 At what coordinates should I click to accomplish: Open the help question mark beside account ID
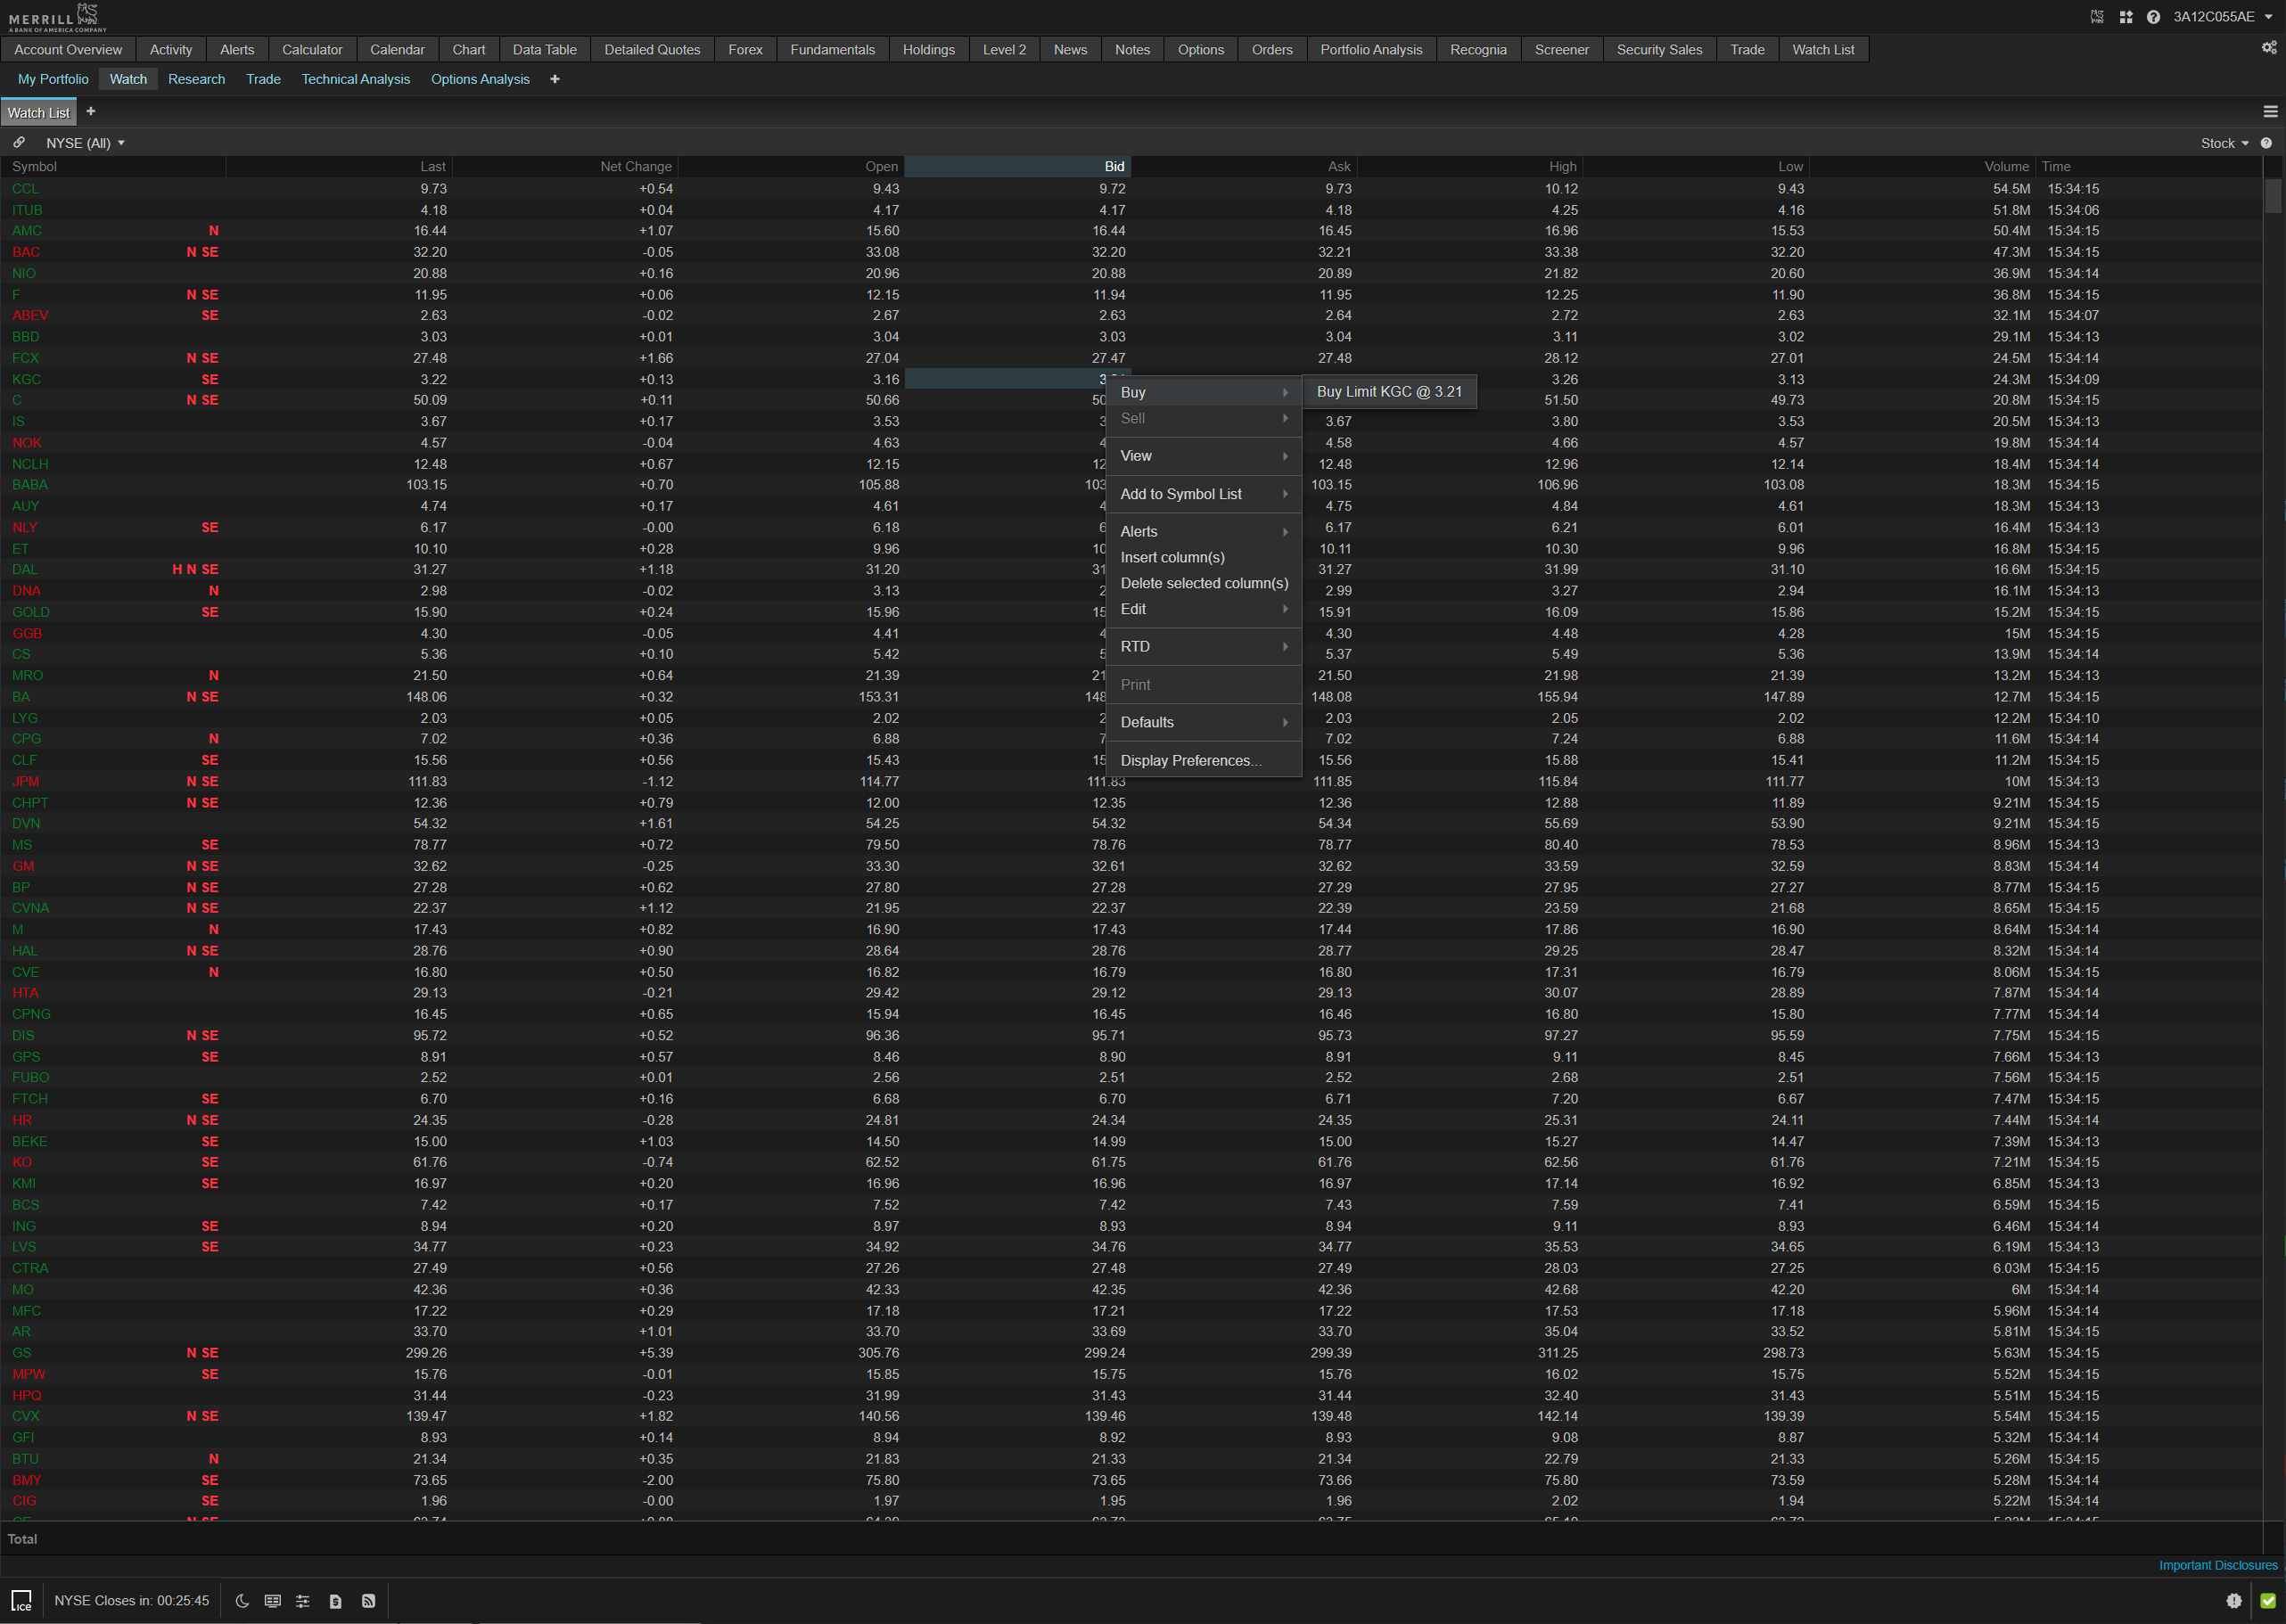(2153, 17)
